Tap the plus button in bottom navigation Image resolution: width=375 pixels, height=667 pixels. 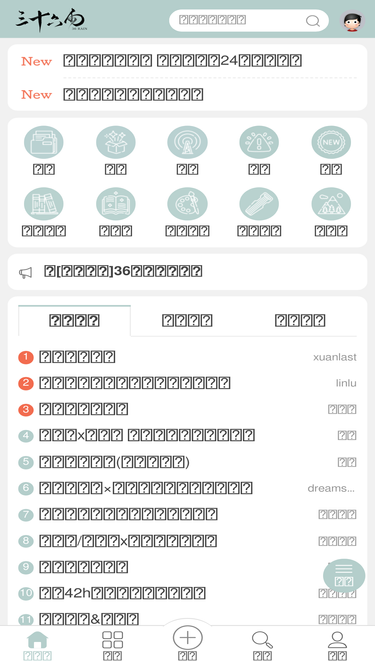(187, 638)
